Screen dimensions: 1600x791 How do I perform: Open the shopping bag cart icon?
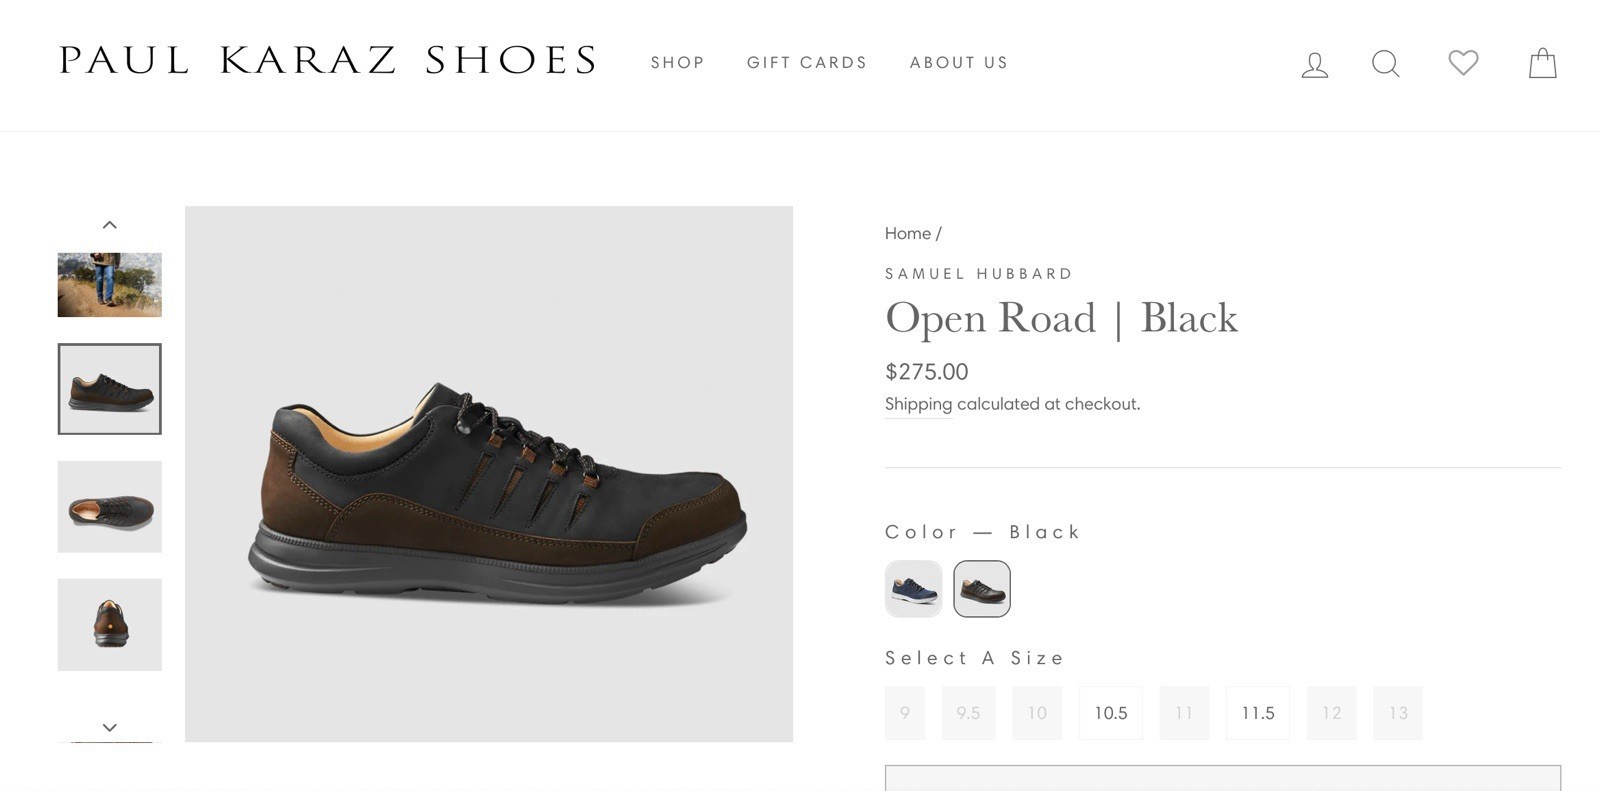1543,63
